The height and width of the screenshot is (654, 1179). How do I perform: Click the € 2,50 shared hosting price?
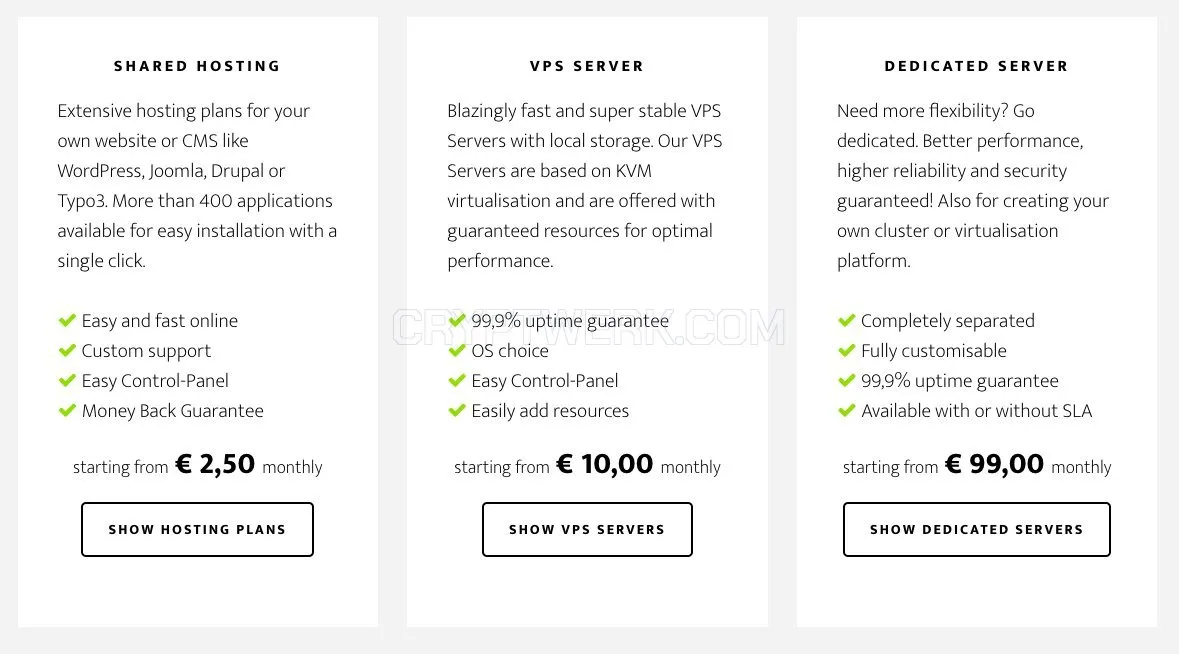[215, 464]
